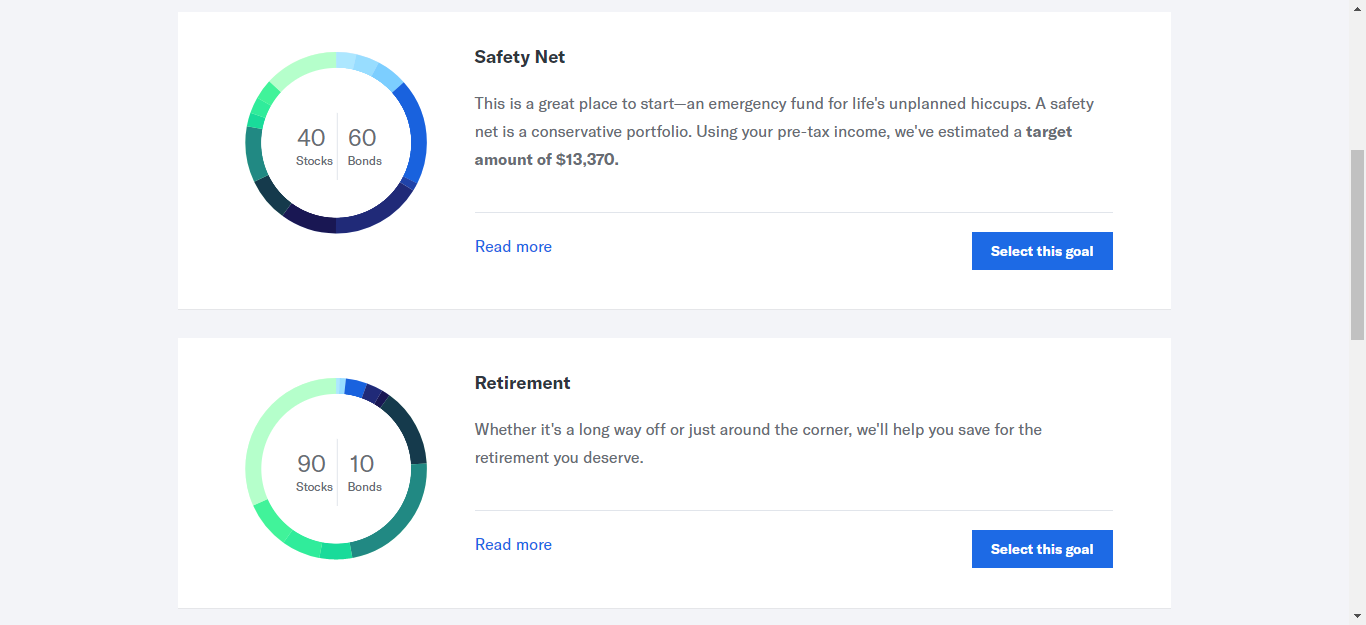Click "Read more" under Safety Net
Image resolution: width=1366 pixels, height=625 pixels.
pos(513,247)
